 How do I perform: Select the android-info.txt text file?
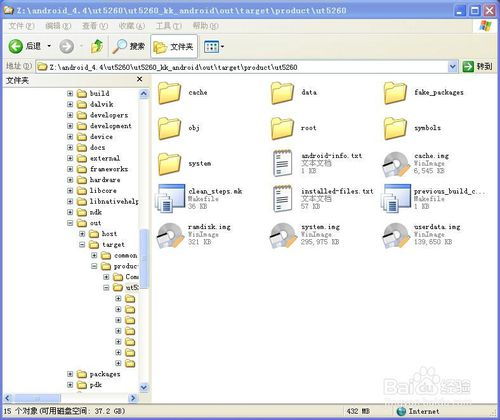tap(283, 163)
